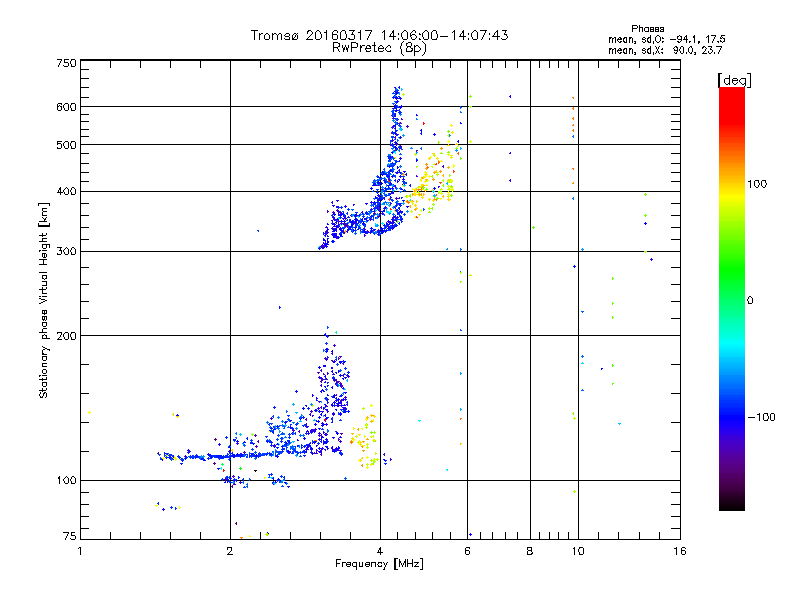Click the y-axis tick label "600"
This screenshot has height=600, width=800.
[66, 107]
